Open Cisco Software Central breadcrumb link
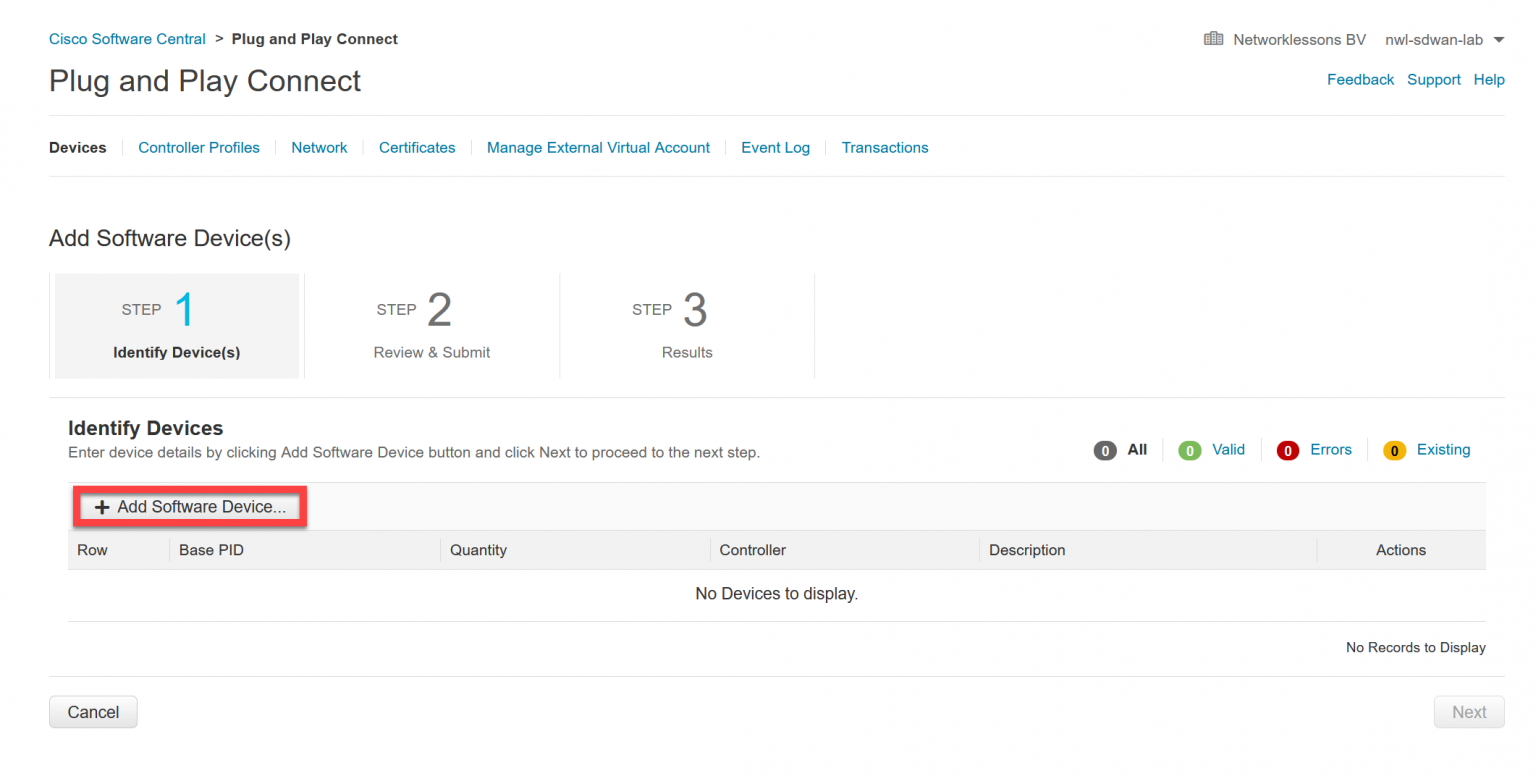 click(127, 38)
